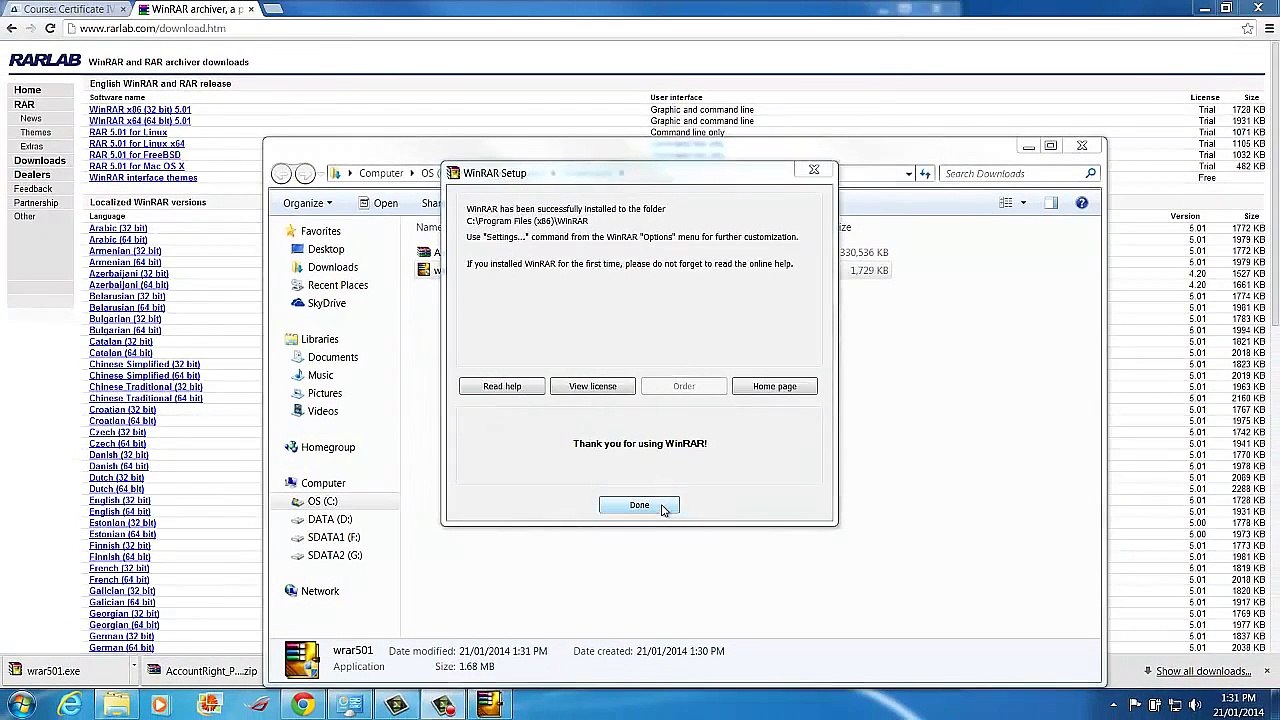Open the WinRAR interface themes link
Viewport: 1280px width, 720px height.
click(x=143, y=178)
